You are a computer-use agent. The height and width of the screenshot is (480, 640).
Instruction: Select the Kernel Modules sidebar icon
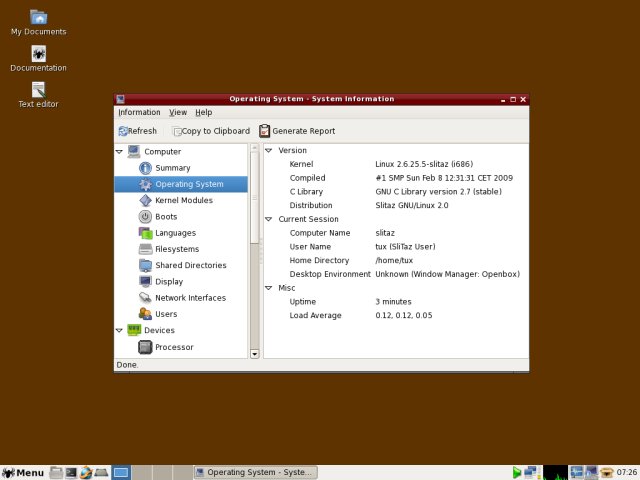(x=145, y=200)
